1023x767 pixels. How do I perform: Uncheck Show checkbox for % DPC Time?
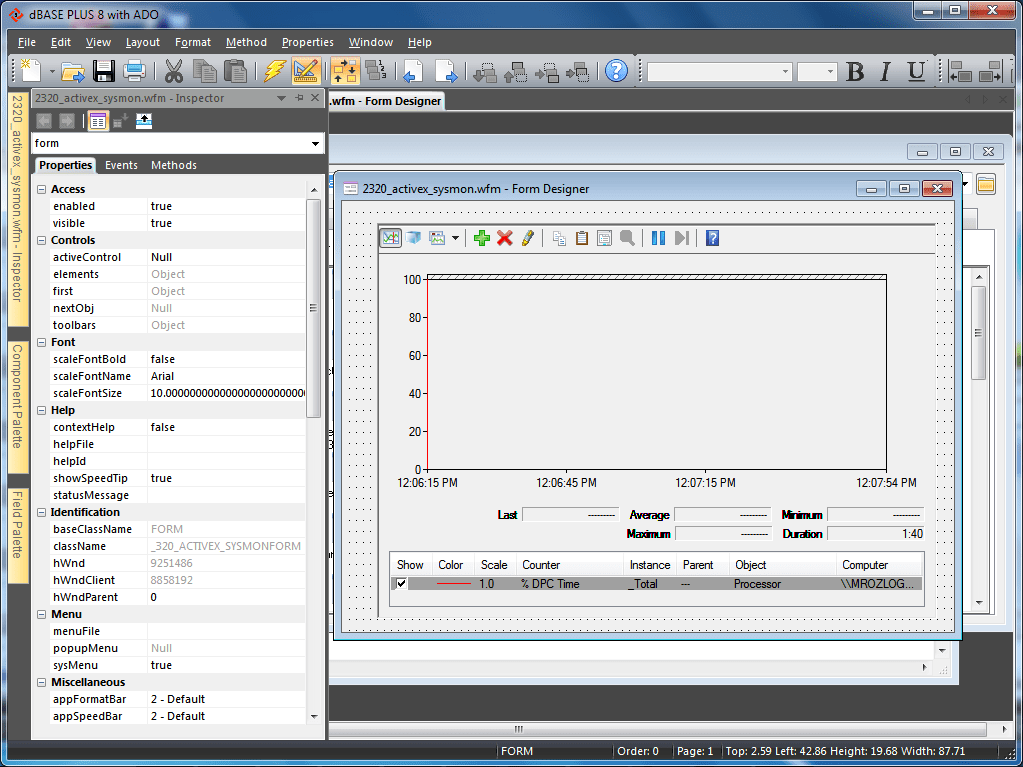pos(401,584)
